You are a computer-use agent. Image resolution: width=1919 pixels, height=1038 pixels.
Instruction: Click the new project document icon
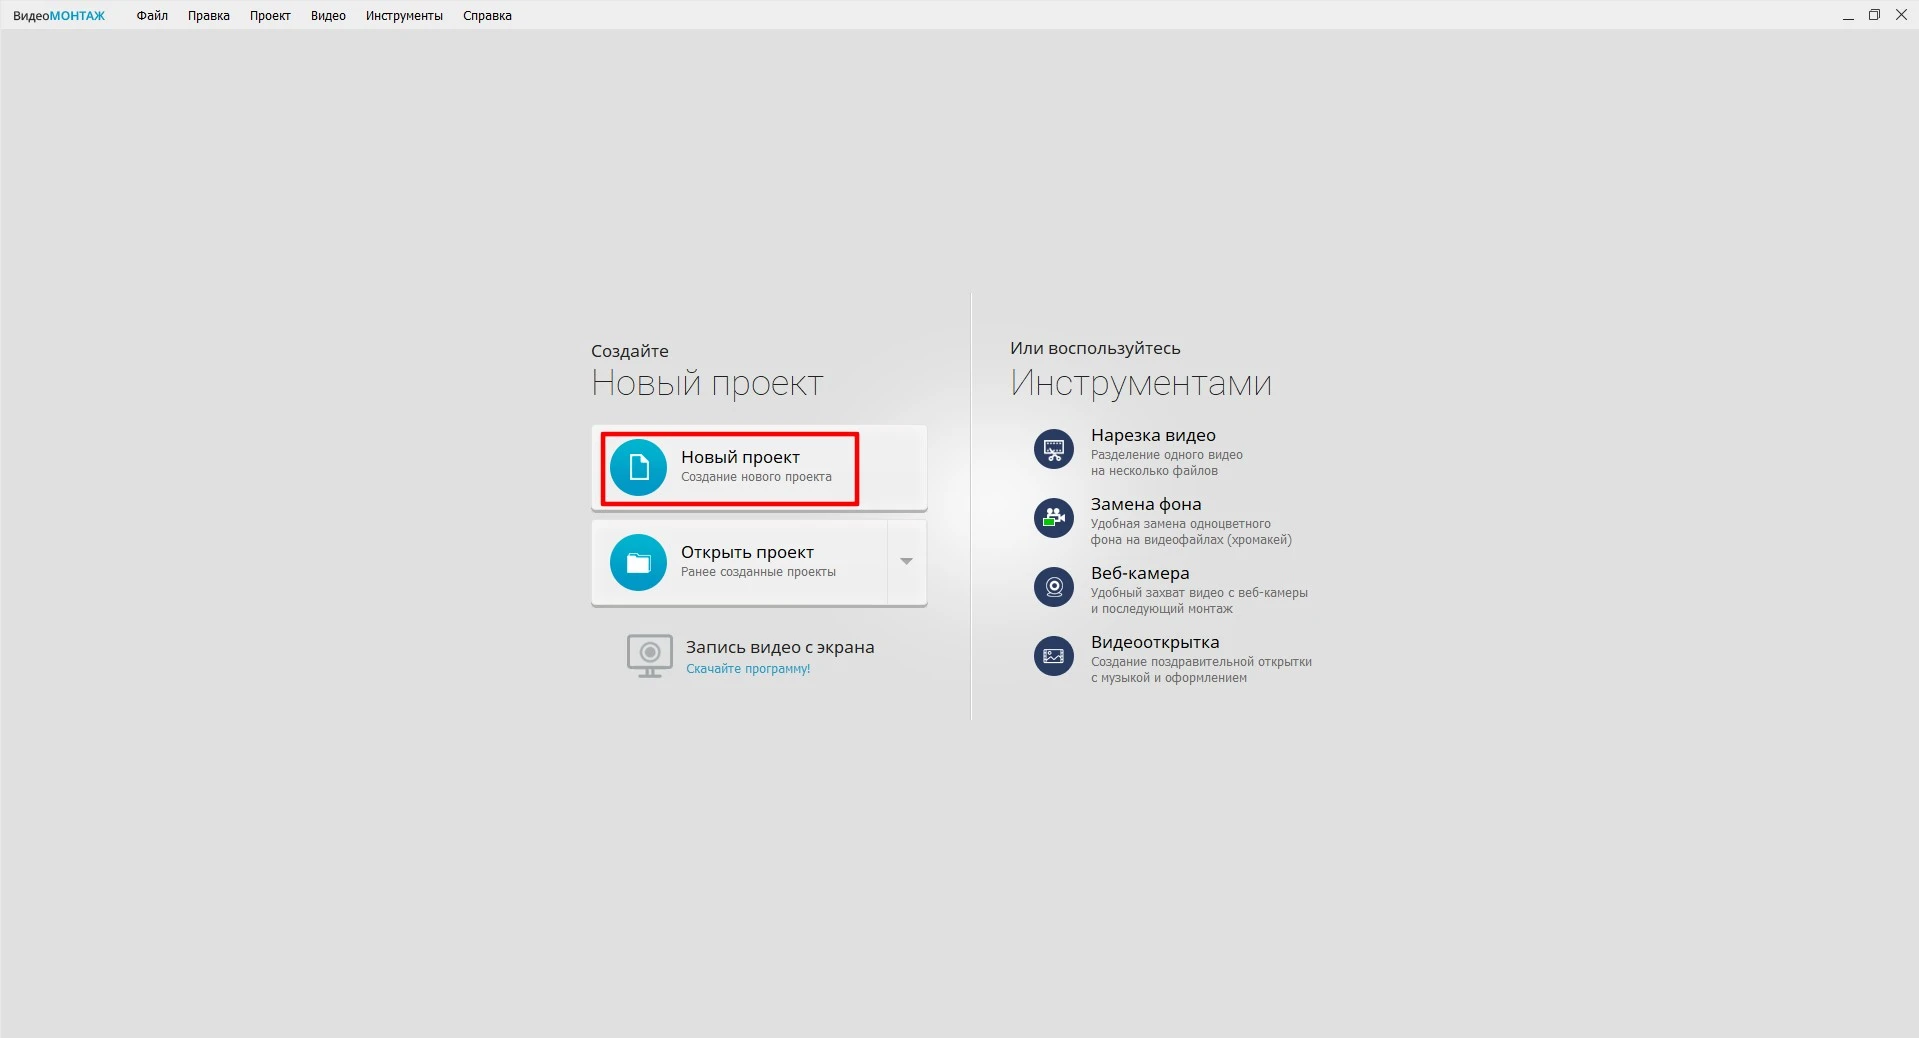pos(638,467)
